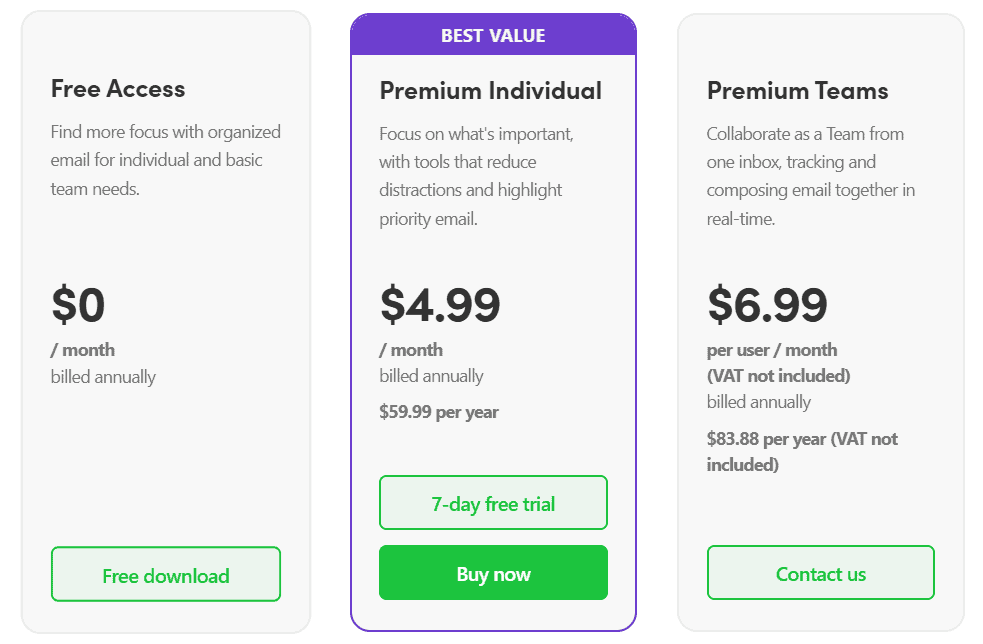
Task: Click the per user / month label
Action: [772, 350]
